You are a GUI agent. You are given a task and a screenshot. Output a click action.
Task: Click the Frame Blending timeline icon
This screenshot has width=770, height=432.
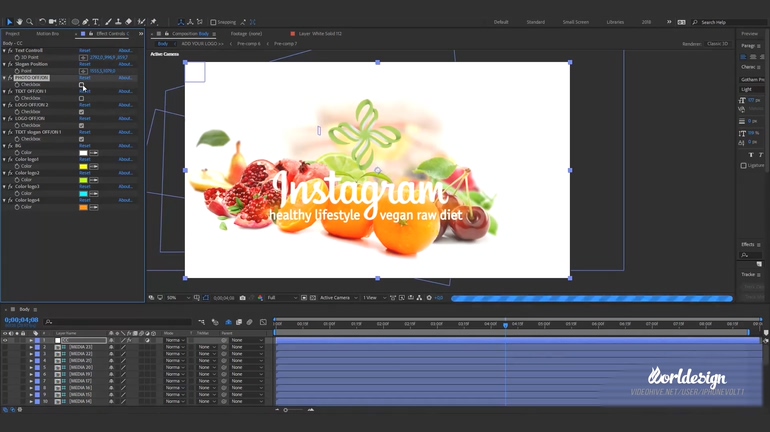[x=239, y=322]
